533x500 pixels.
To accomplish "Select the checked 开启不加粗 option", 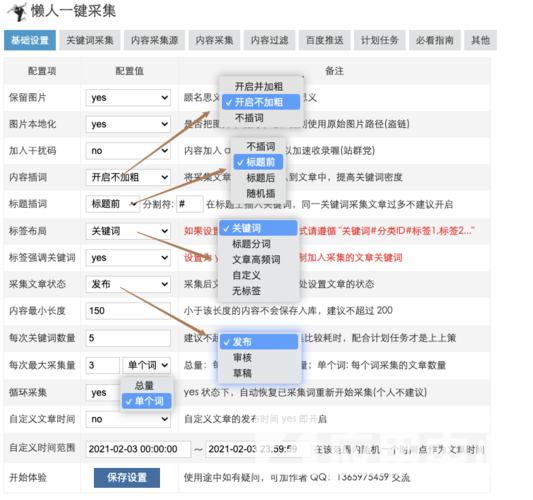I will (x=261, y=102).
